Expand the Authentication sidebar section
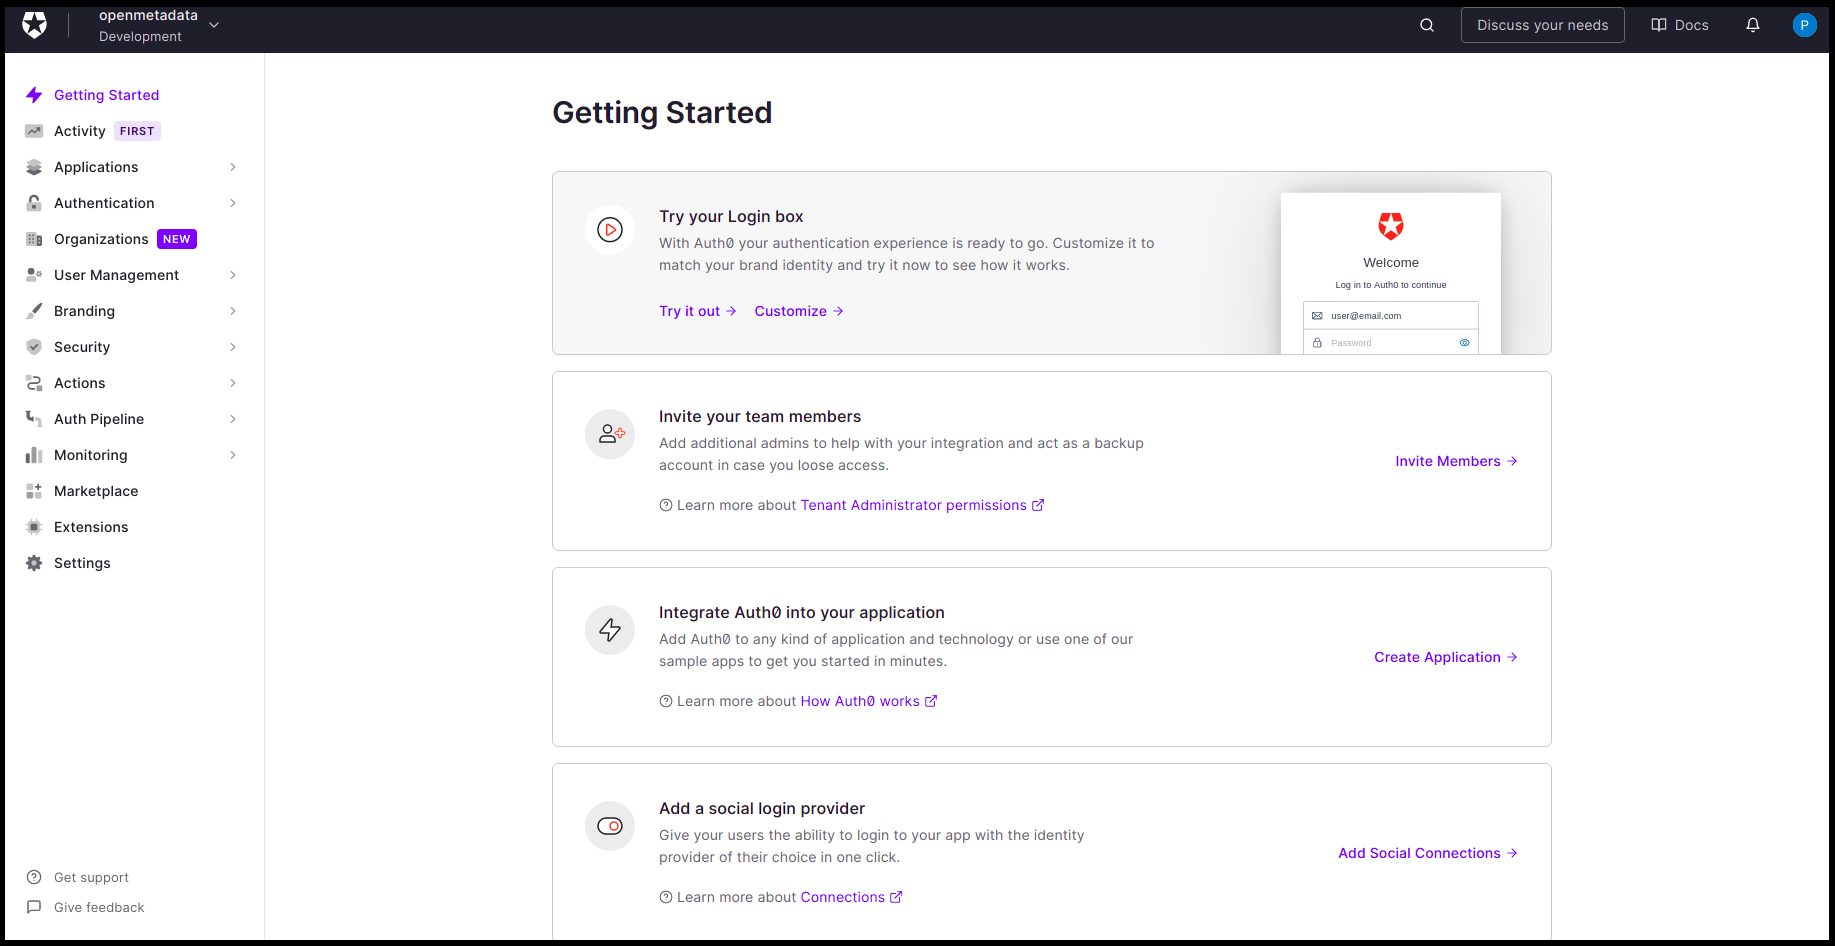This screenshot has height=946, width=1835. [104, 202]
